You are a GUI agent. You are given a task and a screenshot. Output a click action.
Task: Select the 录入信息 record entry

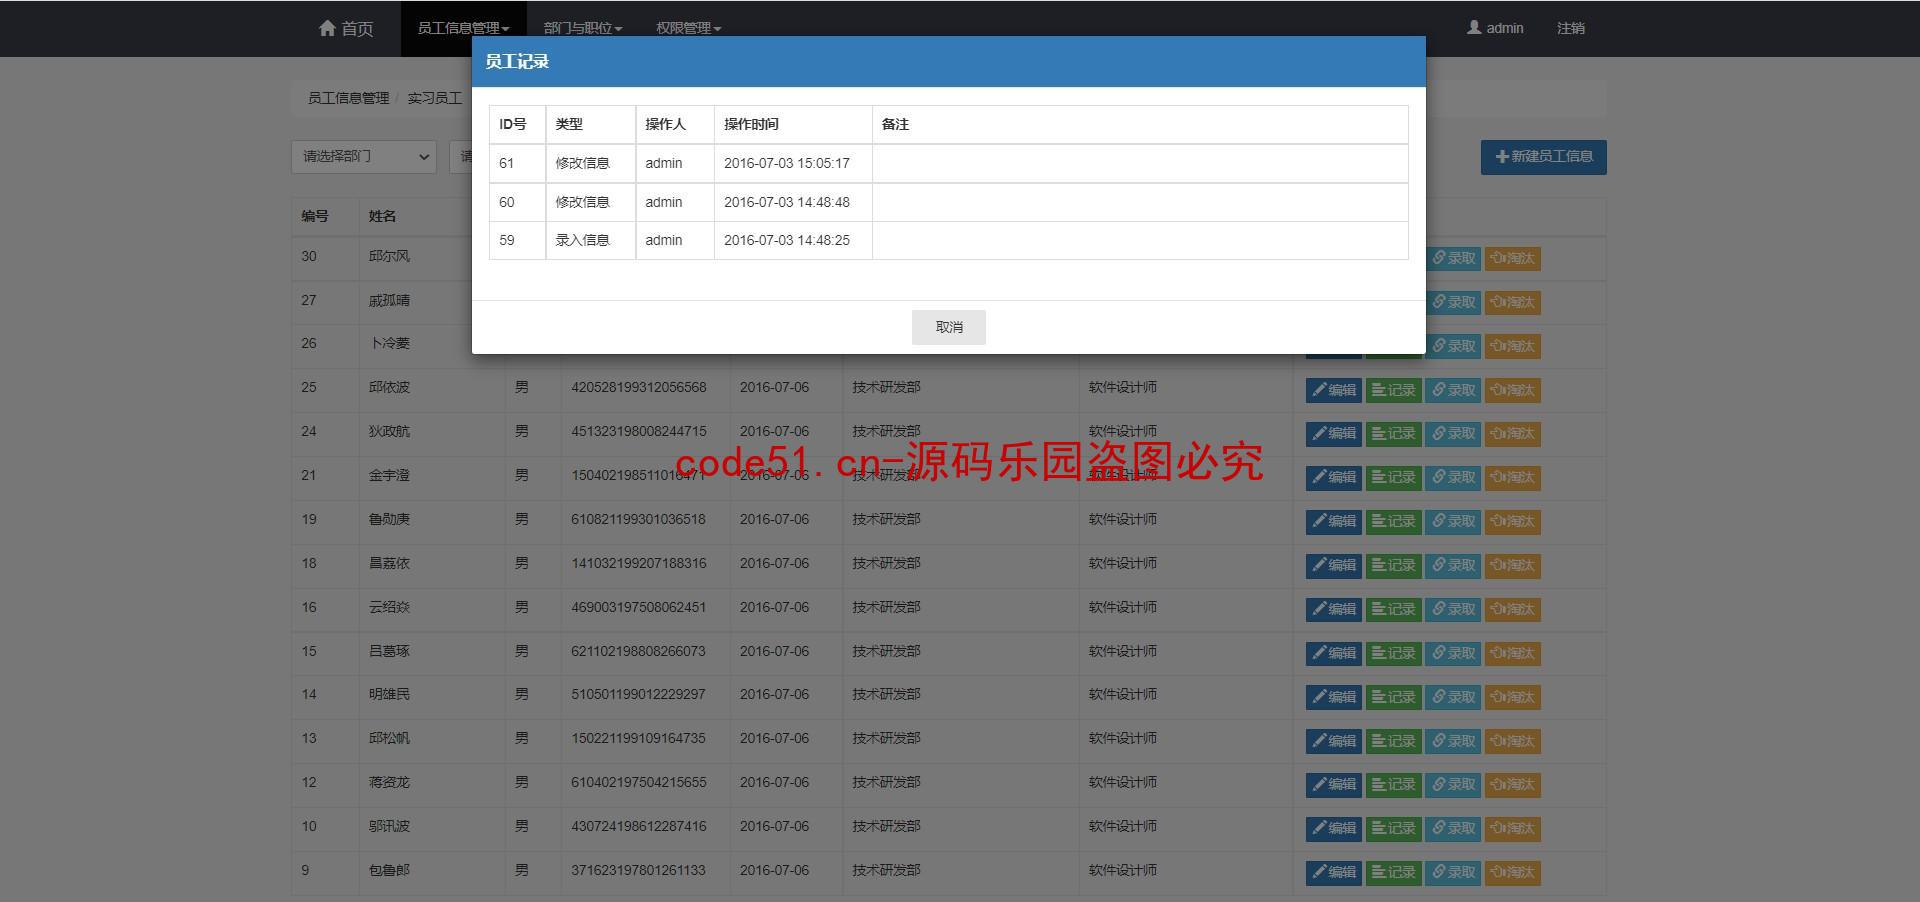point(582,240)
